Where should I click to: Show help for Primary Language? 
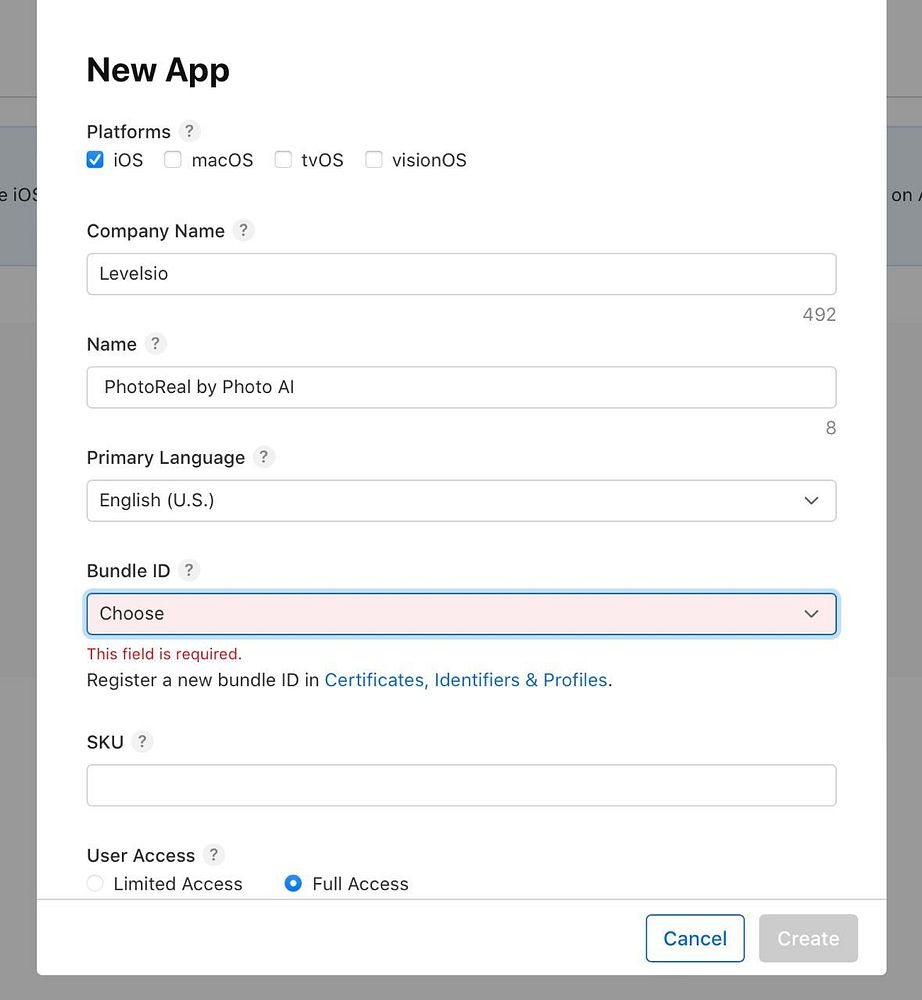(x=263, y=457)
